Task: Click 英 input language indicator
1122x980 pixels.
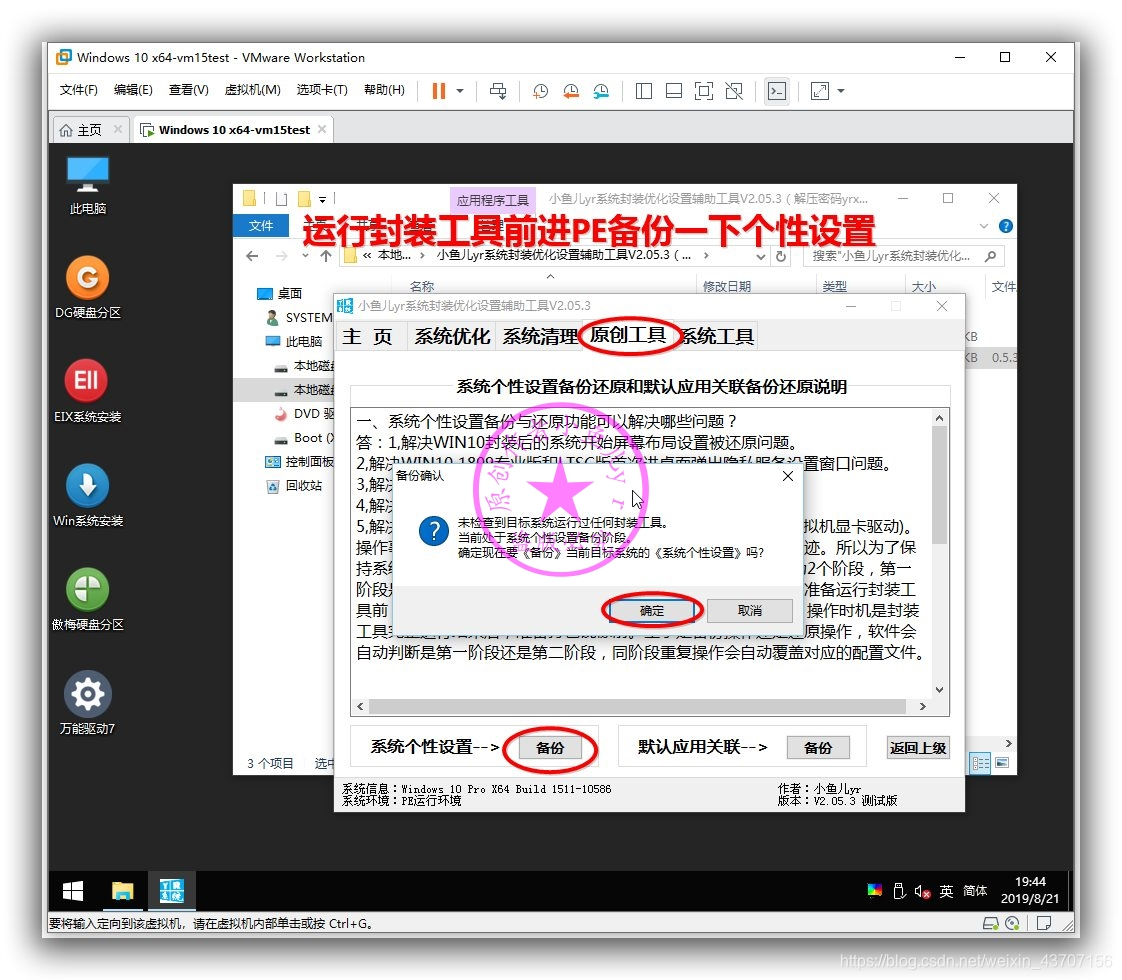Action: pyautogui.click(x=946, y=891)
